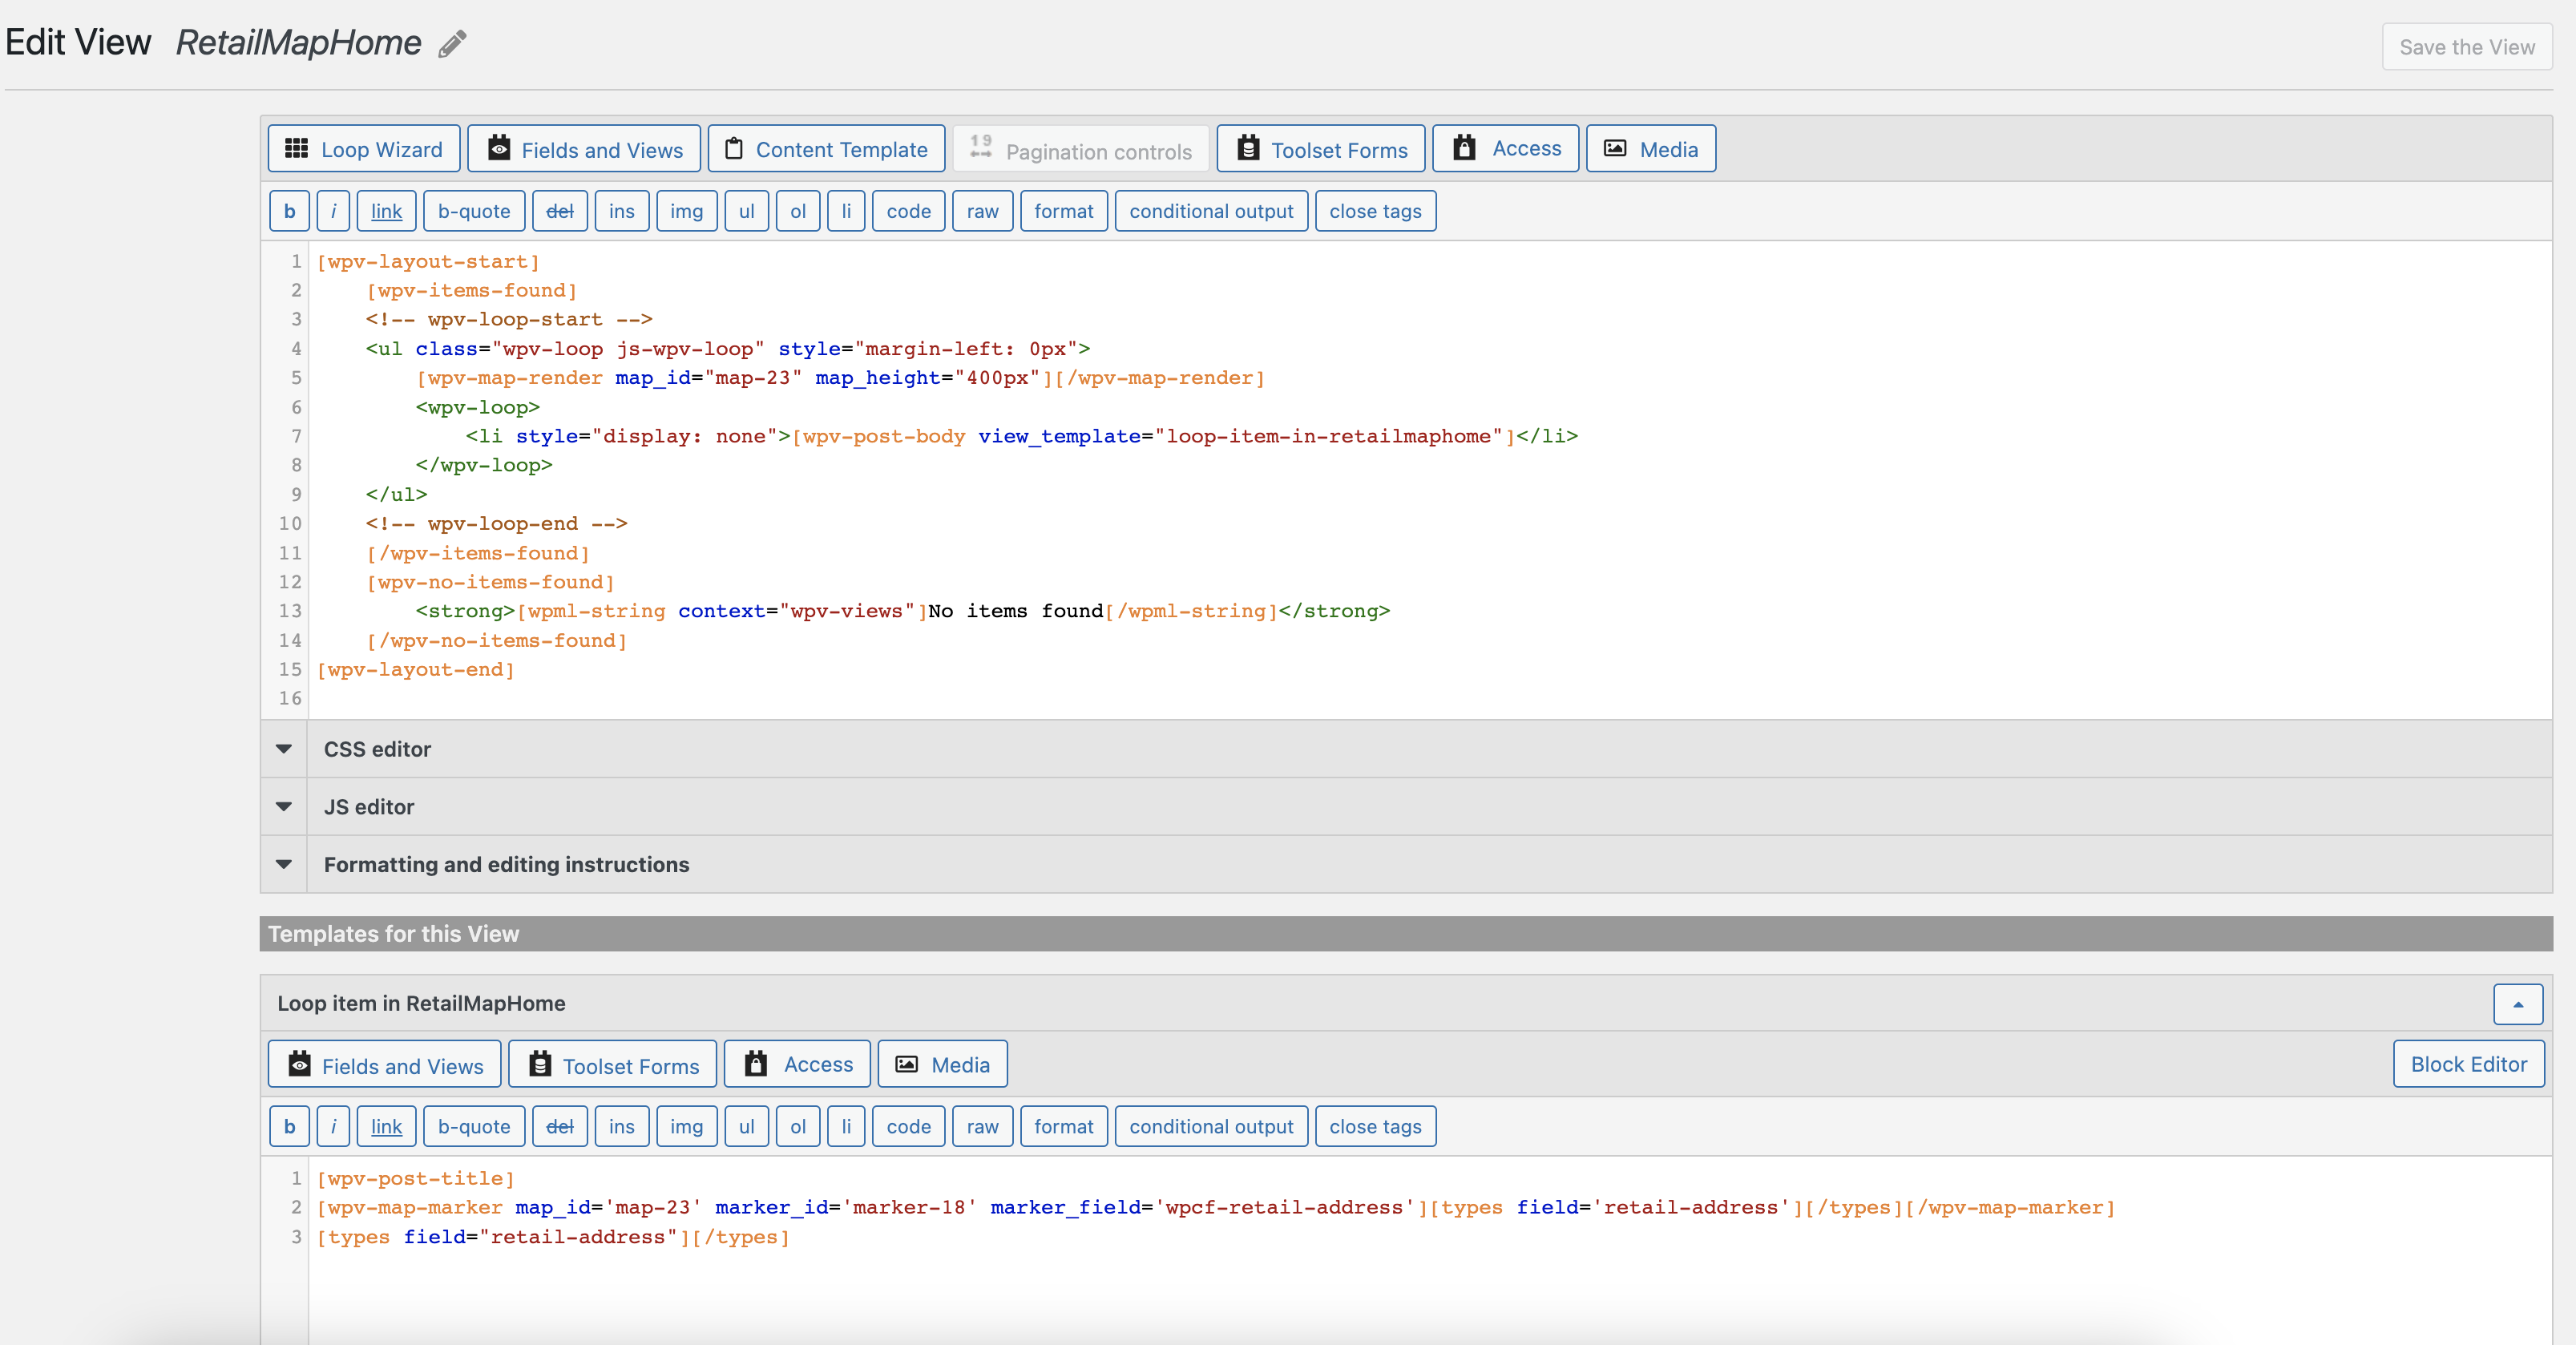Image resolution: width=2576 pixels, height=1345 pixels.
Task: Click the raw button in the top editor
Action: tap(983, 211)
